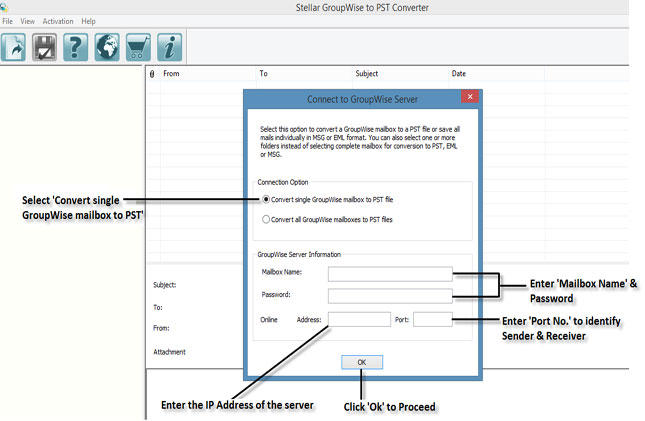Click the 'Attachment' label in preview pane
The width and height of the screenshot is (645, 421).
[x=169, y=352]
